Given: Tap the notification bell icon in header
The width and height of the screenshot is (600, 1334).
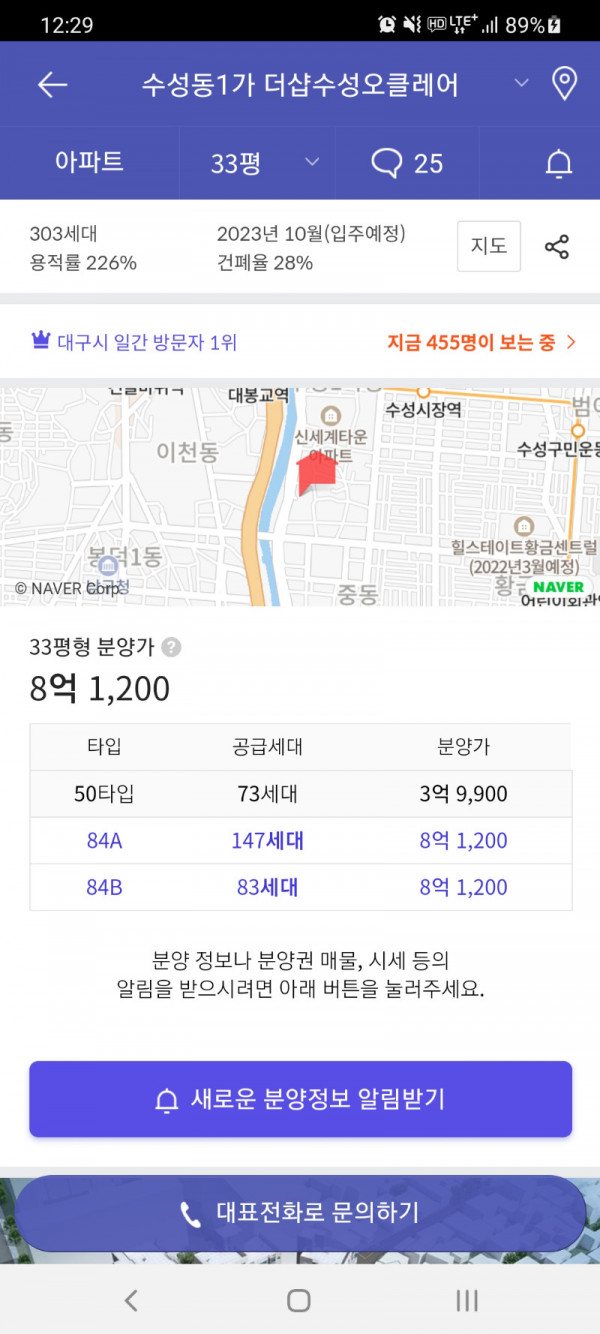Looking at the screenshot, I should pyautogui.click(x=559, y=164).
